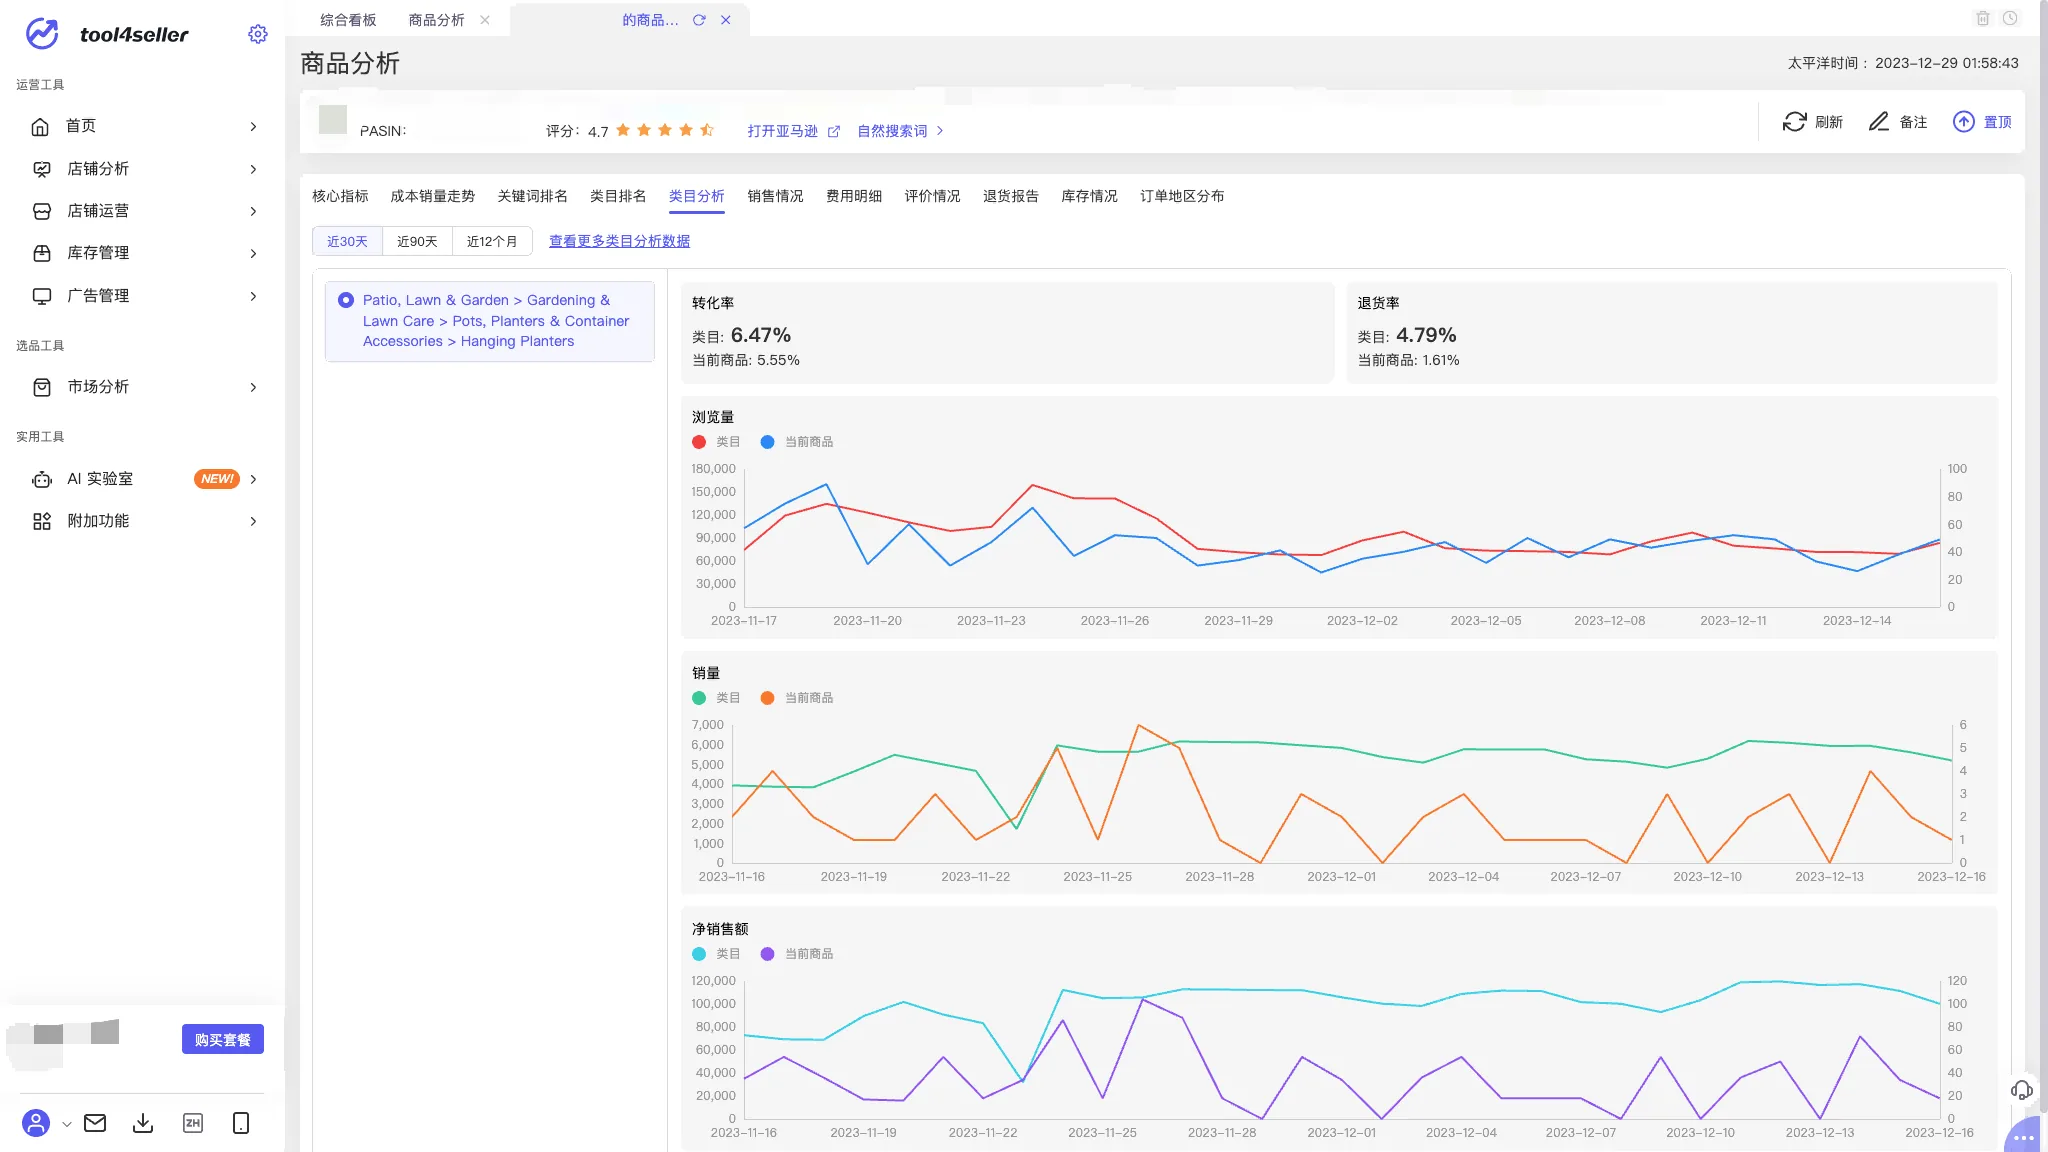Select the Hanging Planters category radio button

tap(346, 300)
